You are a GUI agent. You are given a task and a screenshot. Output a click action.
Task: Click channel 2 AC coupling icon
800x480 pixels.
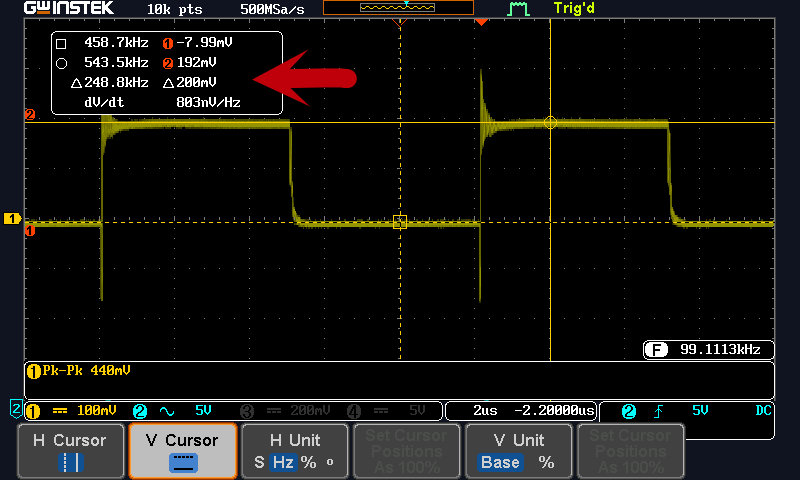pyautogui.click(x=167, y=411)
